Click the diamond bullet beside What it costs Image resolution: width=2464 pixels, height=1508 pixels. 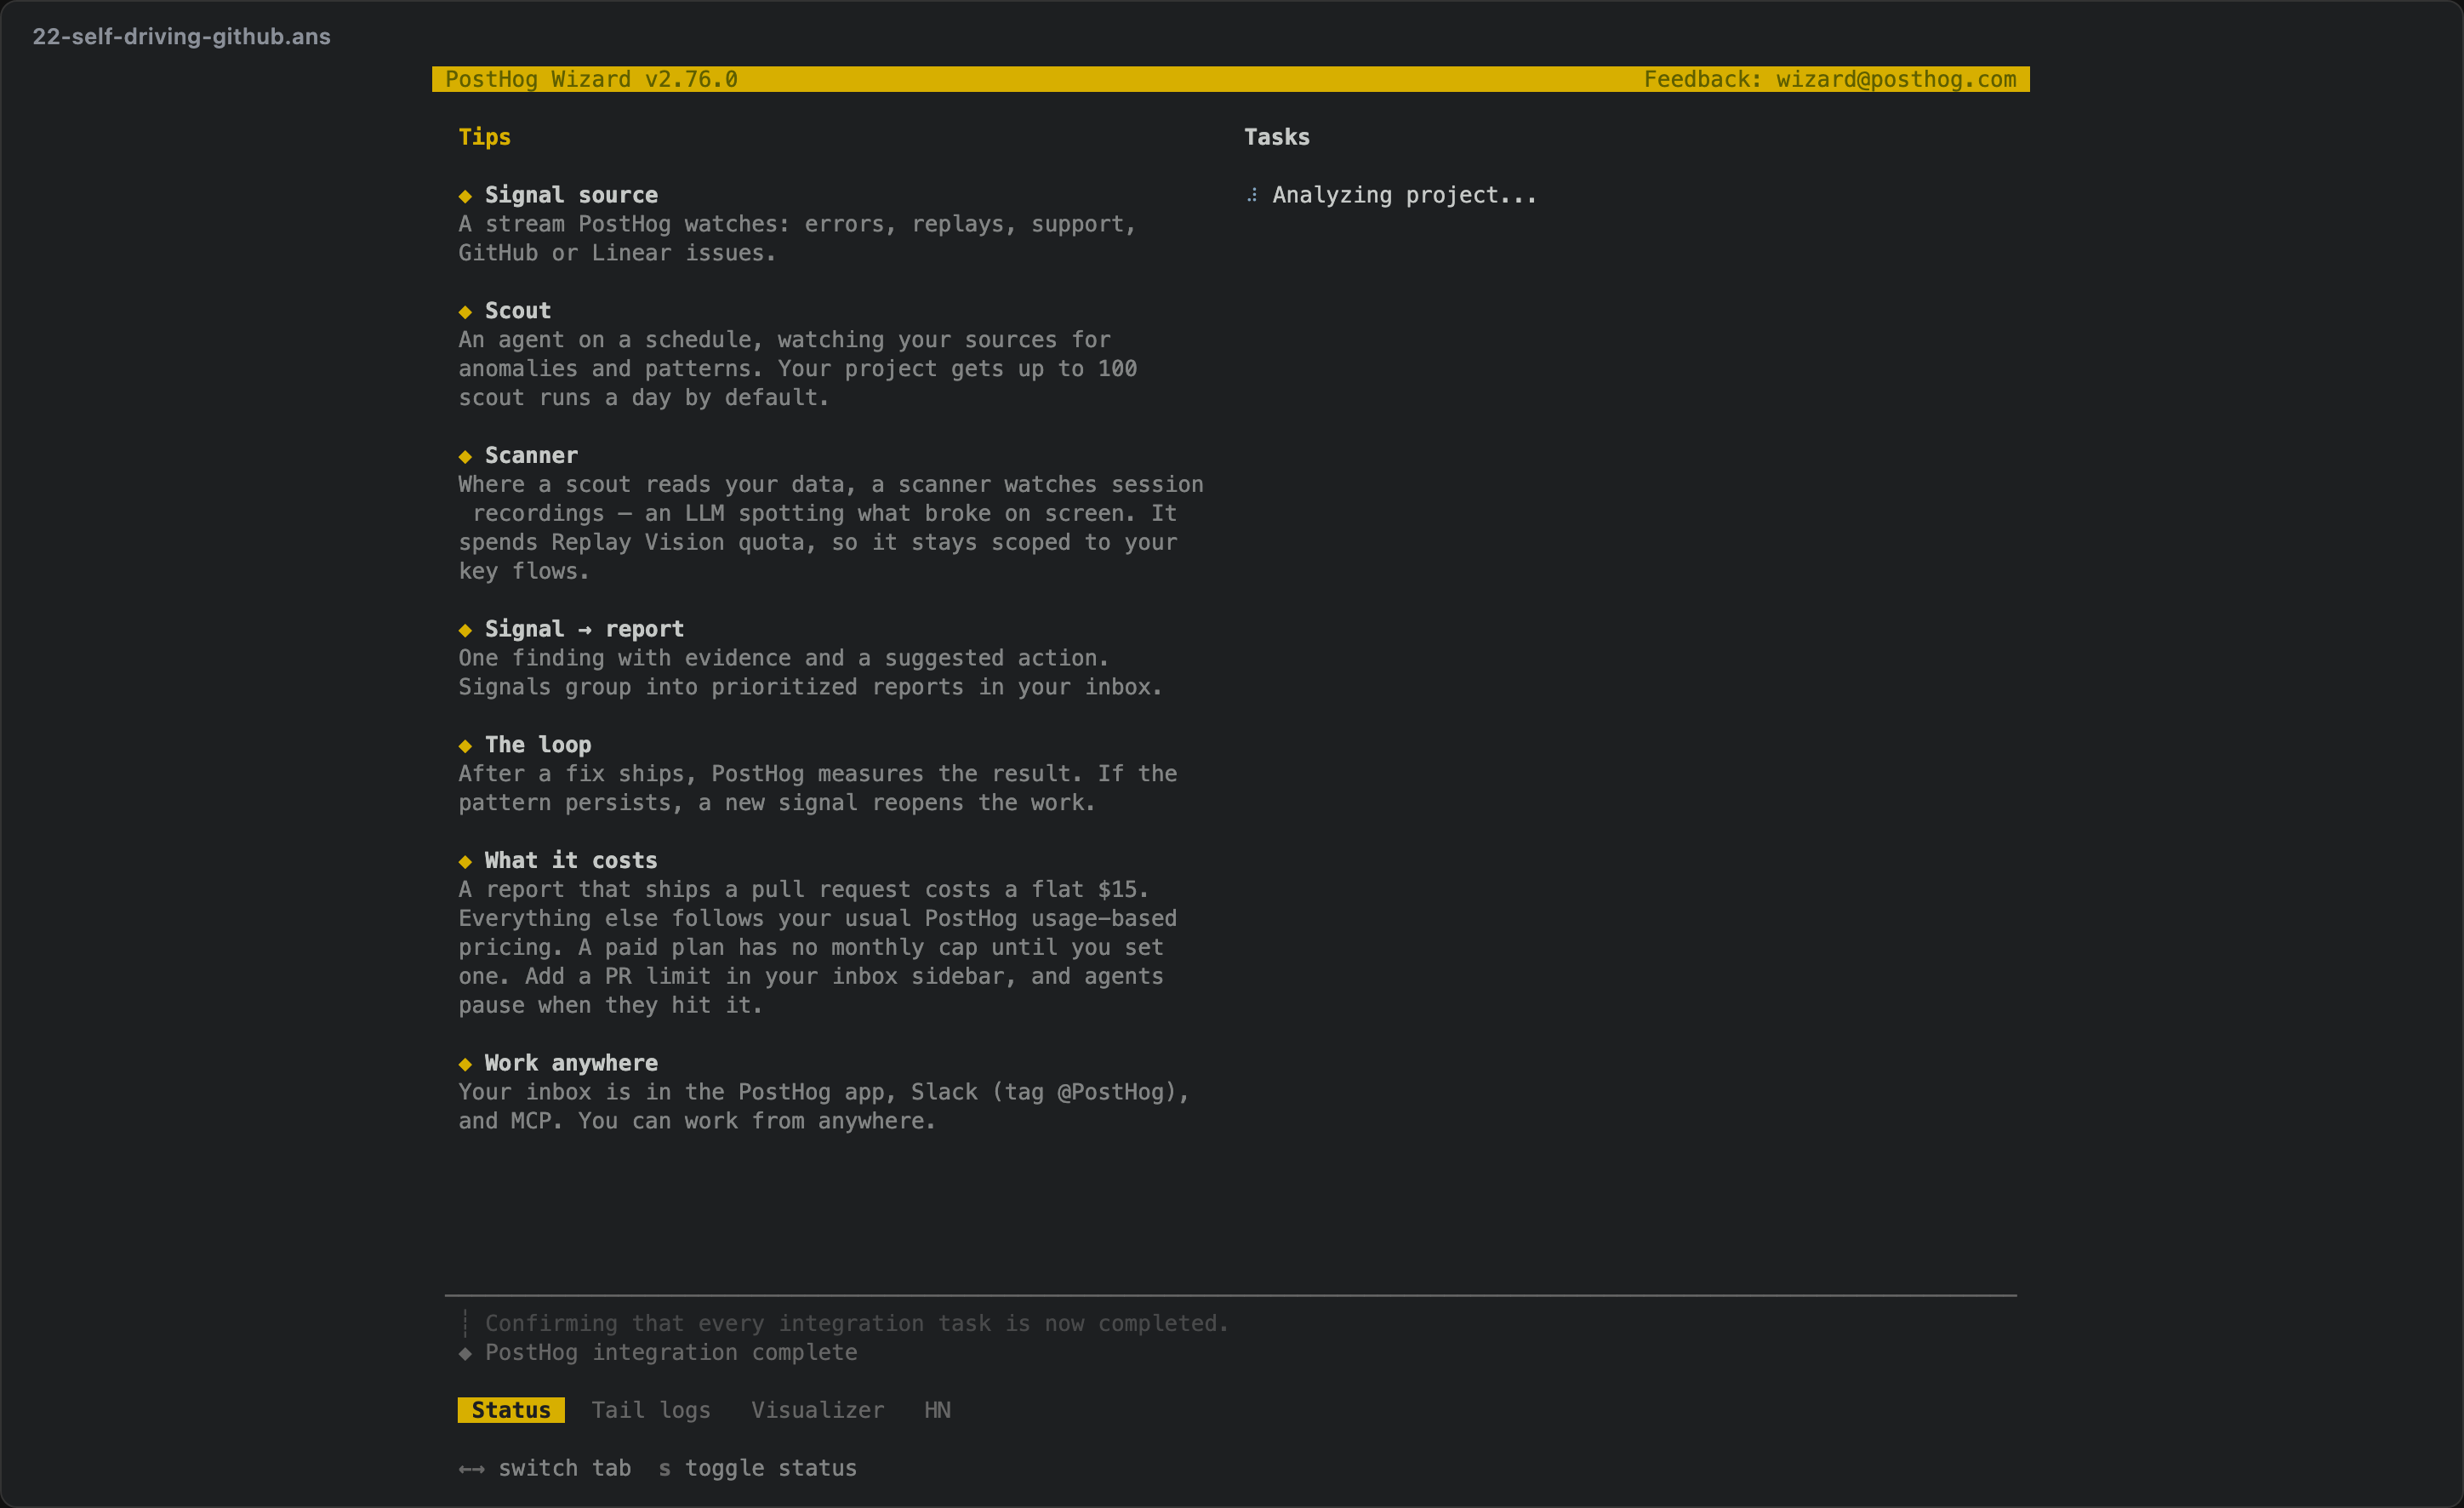[465, 862]
